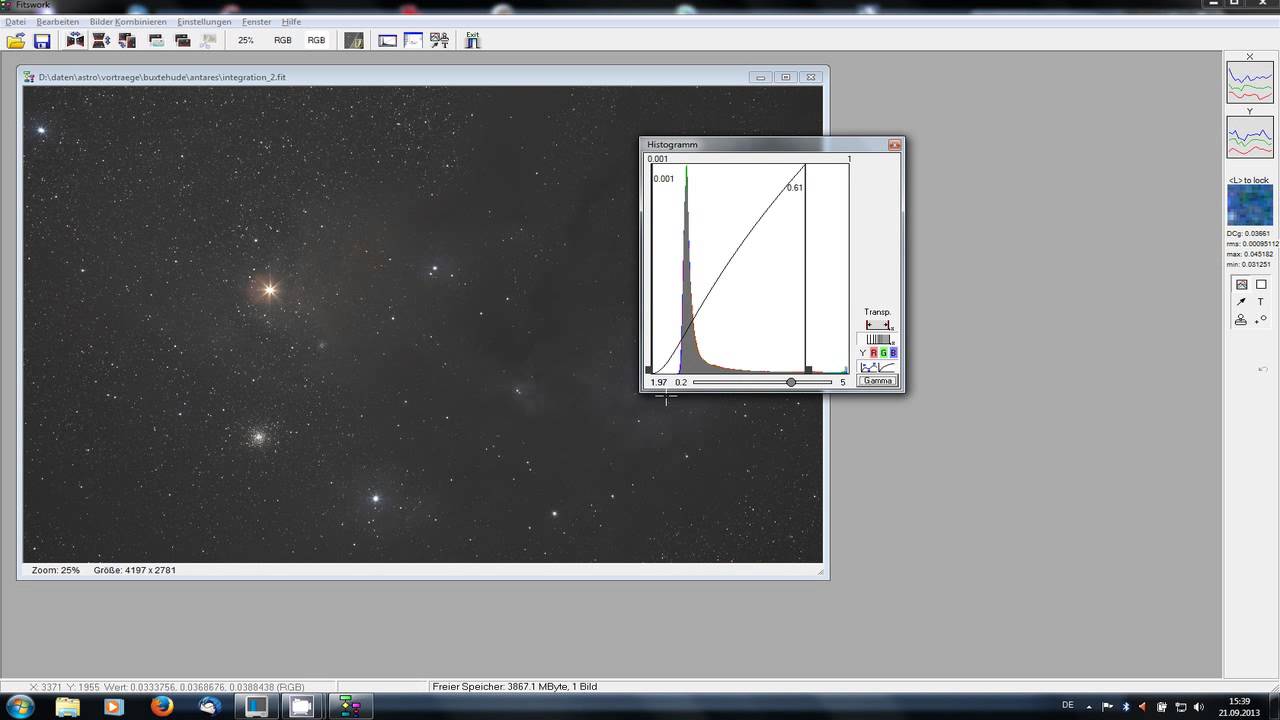Open the Hilfe menu
Viewport: 1280px width, 720px height.
[x=291, y=21]
